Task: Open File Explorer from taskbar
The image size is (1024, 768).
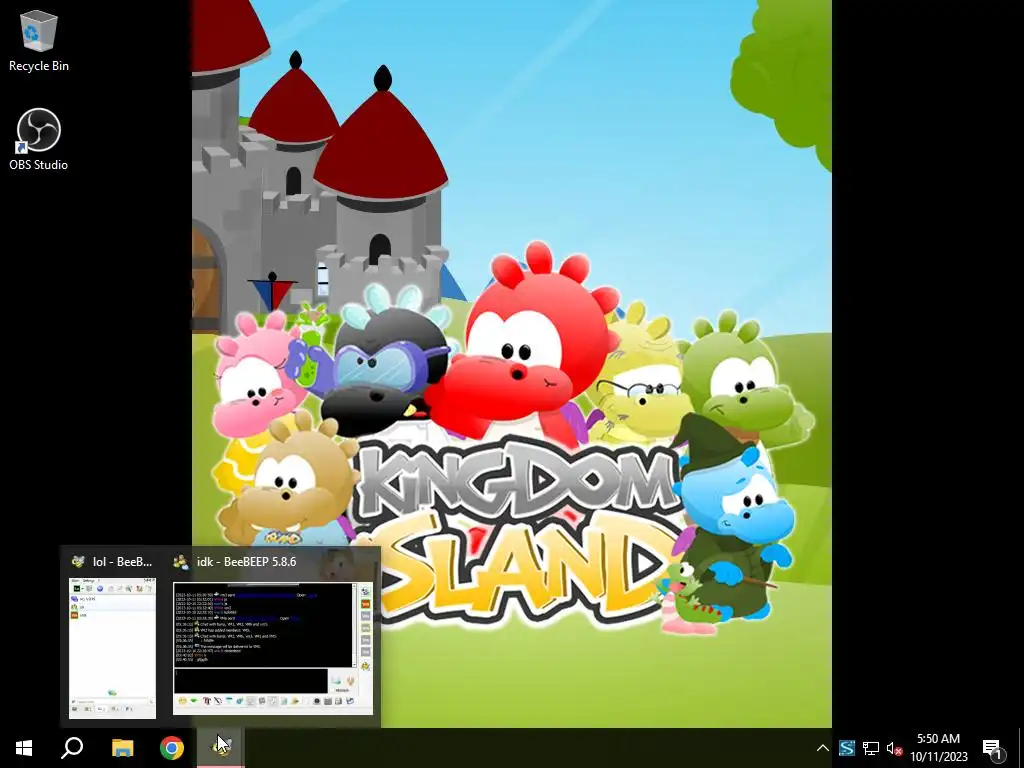Action: [x=122, y=748]
